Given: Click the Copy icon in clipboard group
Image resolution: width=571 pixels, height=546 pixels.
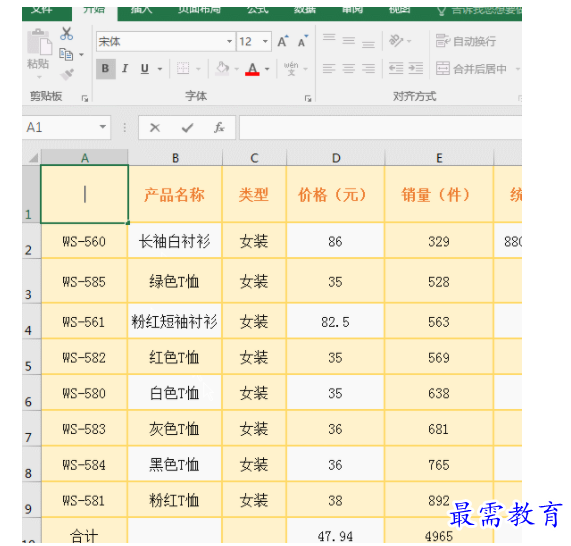Looking at the screenshot, I should pyautogui.click(x=66, y=55).
